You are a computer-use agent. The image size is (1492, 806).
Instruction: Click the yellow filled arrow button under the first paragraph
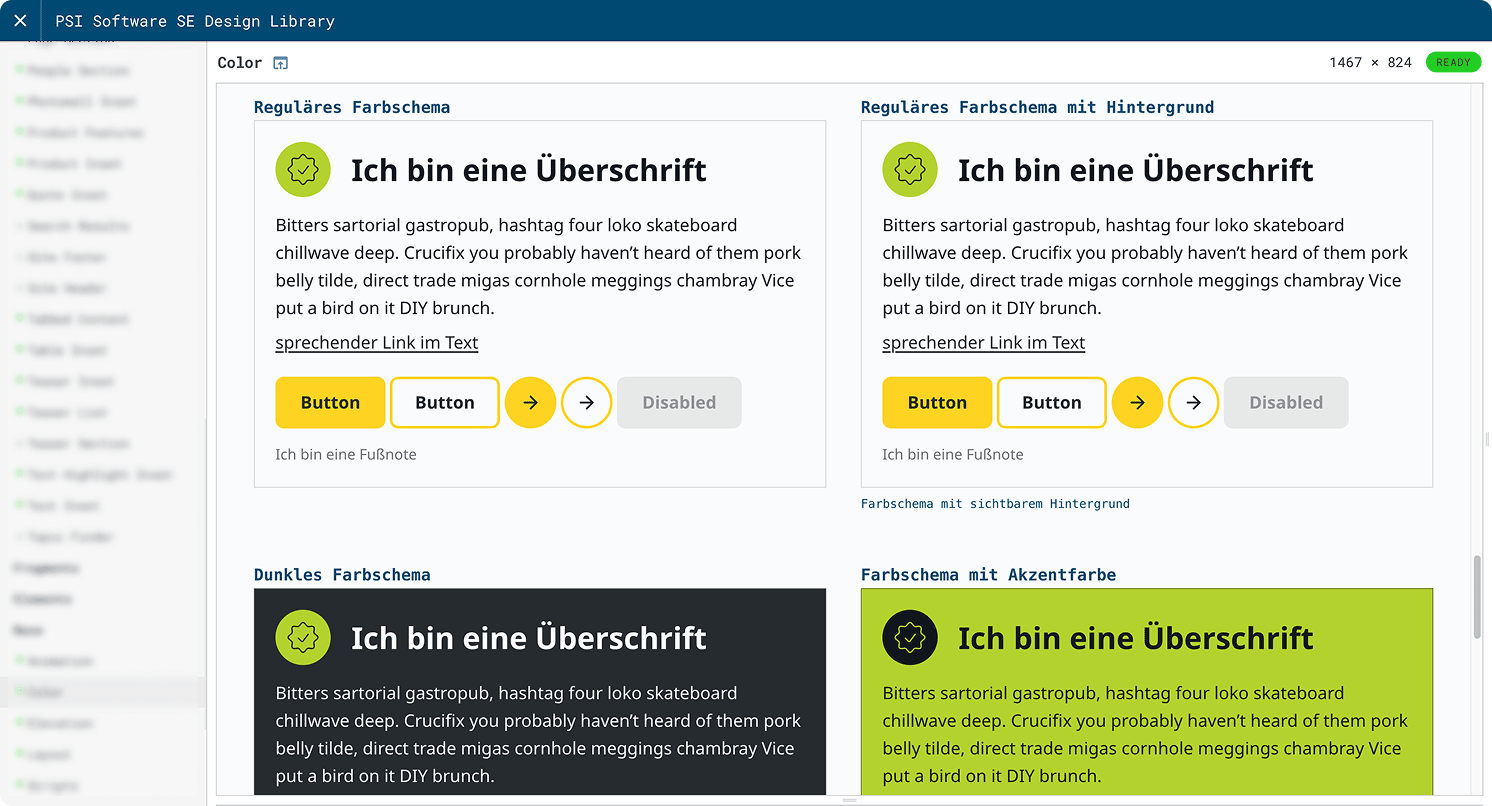pos(531,402)
